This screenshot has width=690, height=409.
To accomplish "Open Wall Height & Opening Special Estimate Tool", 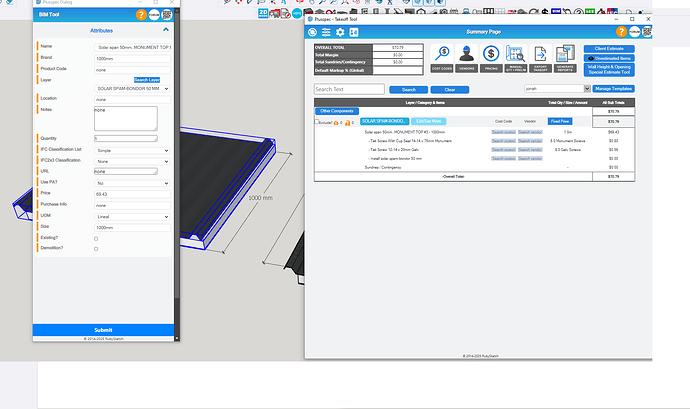I will (609, 70).
